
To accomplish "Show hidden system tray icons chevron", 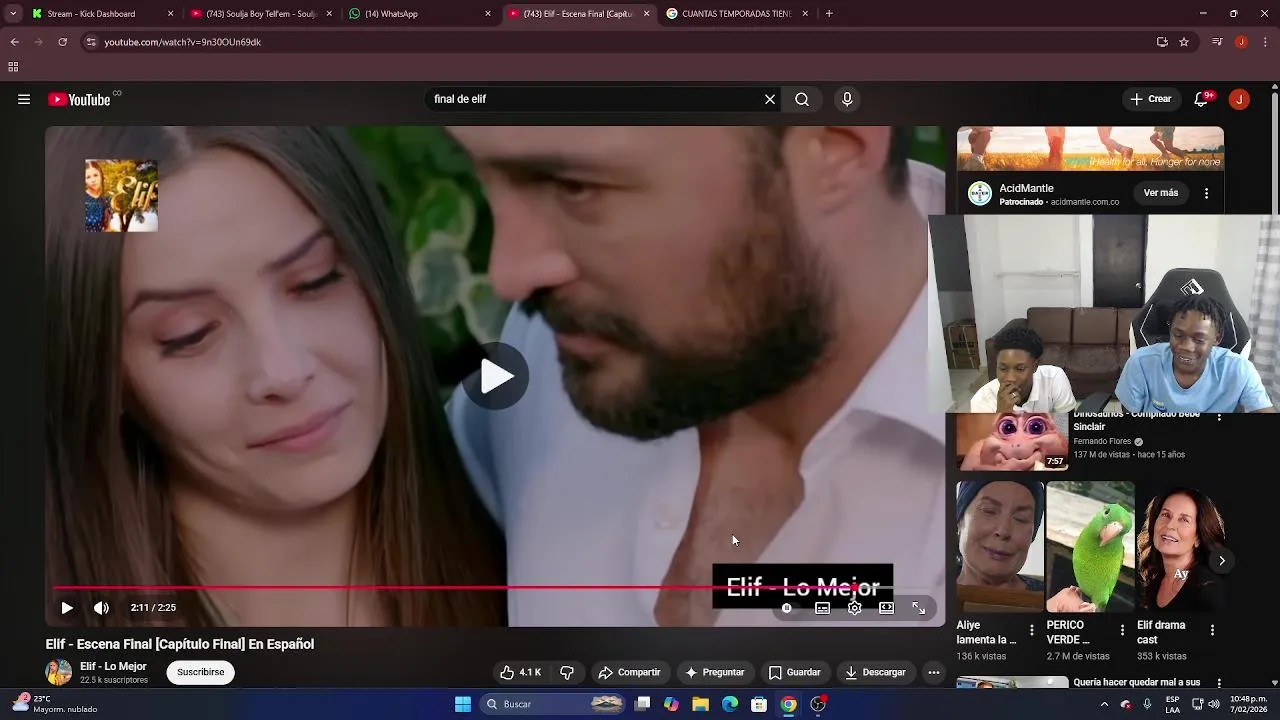I will [x=1104, y=704].
